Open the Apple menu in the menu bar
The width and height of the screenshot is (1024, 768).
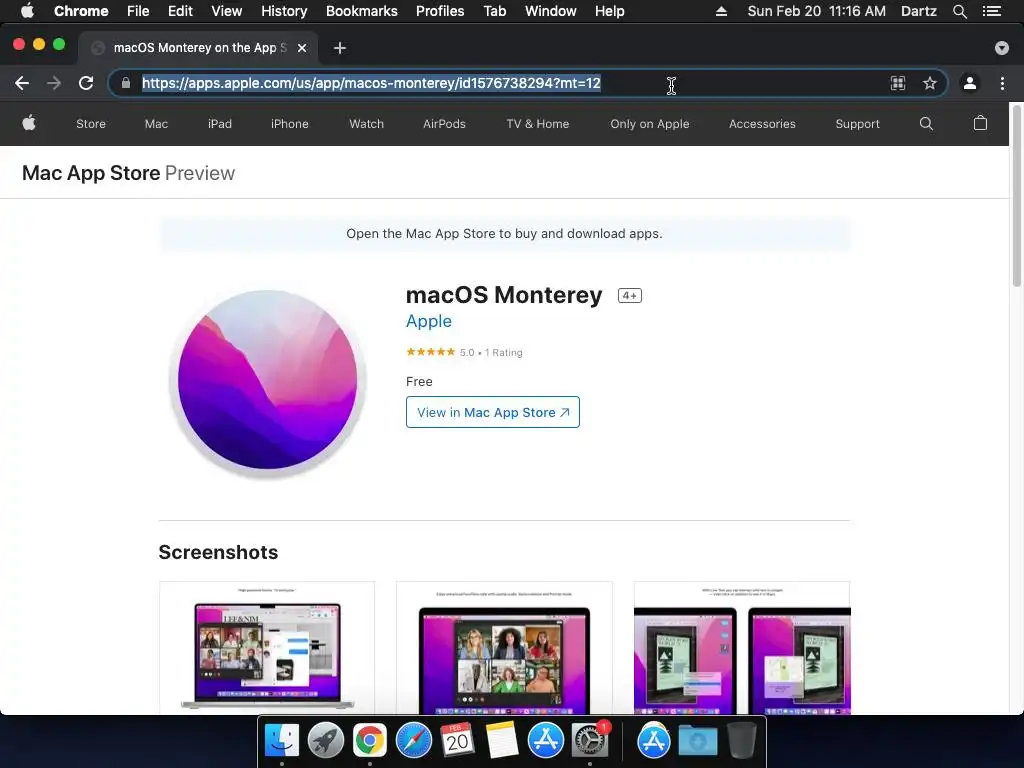click(27, 11)
